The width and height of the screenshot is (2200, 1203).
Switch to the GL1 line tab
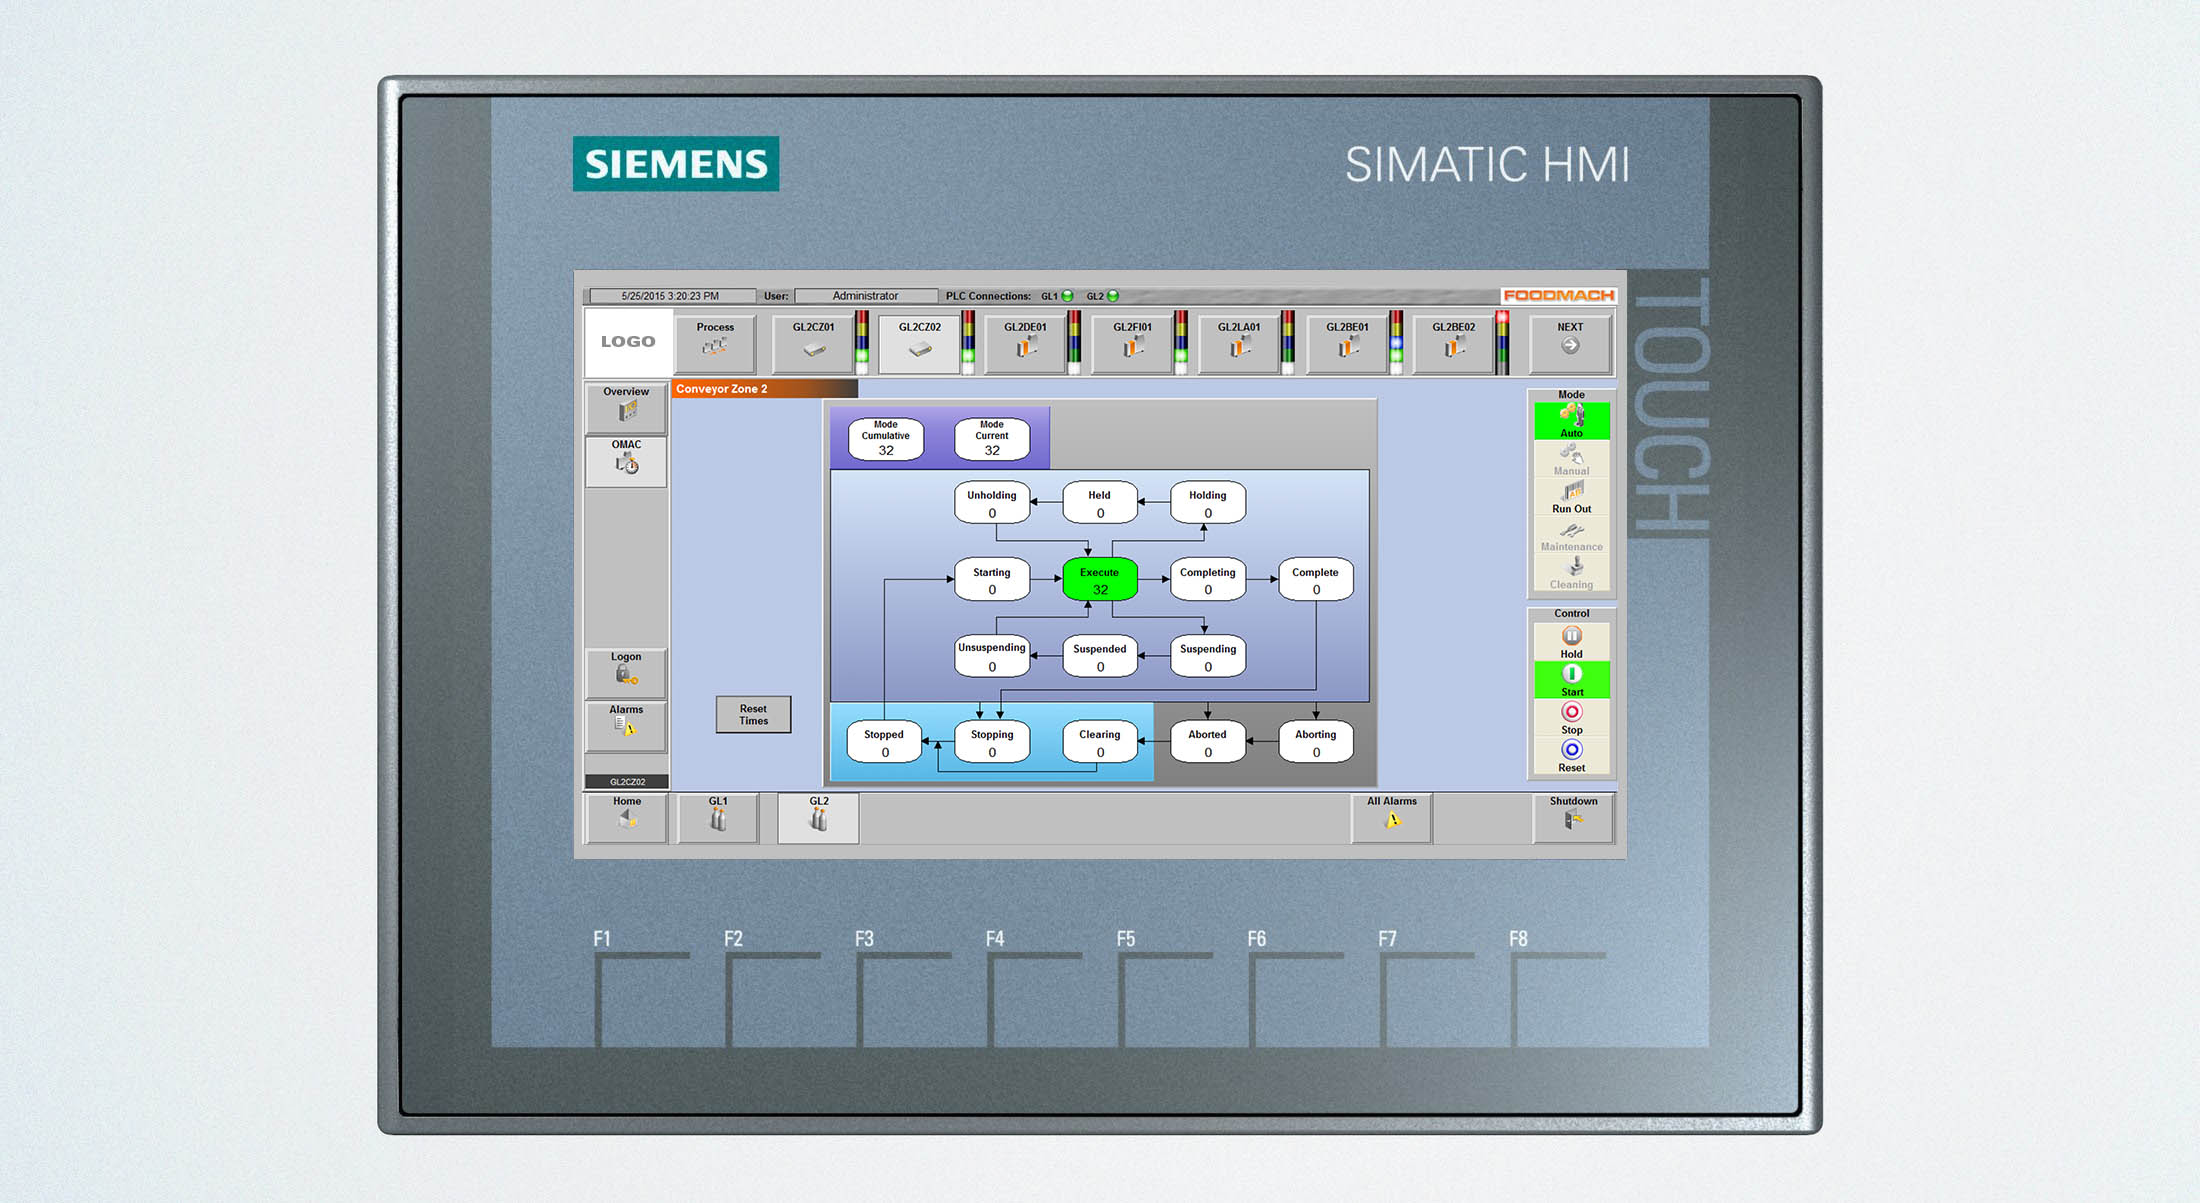(718, 817)
